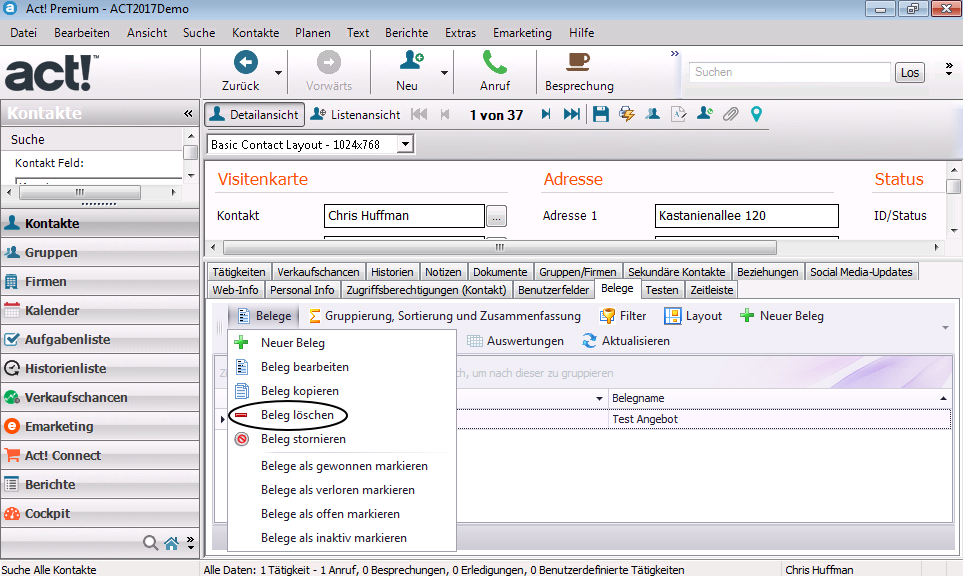Go to first record icon
This screenshot has width=963, height=576.
[x=419, y=114]
